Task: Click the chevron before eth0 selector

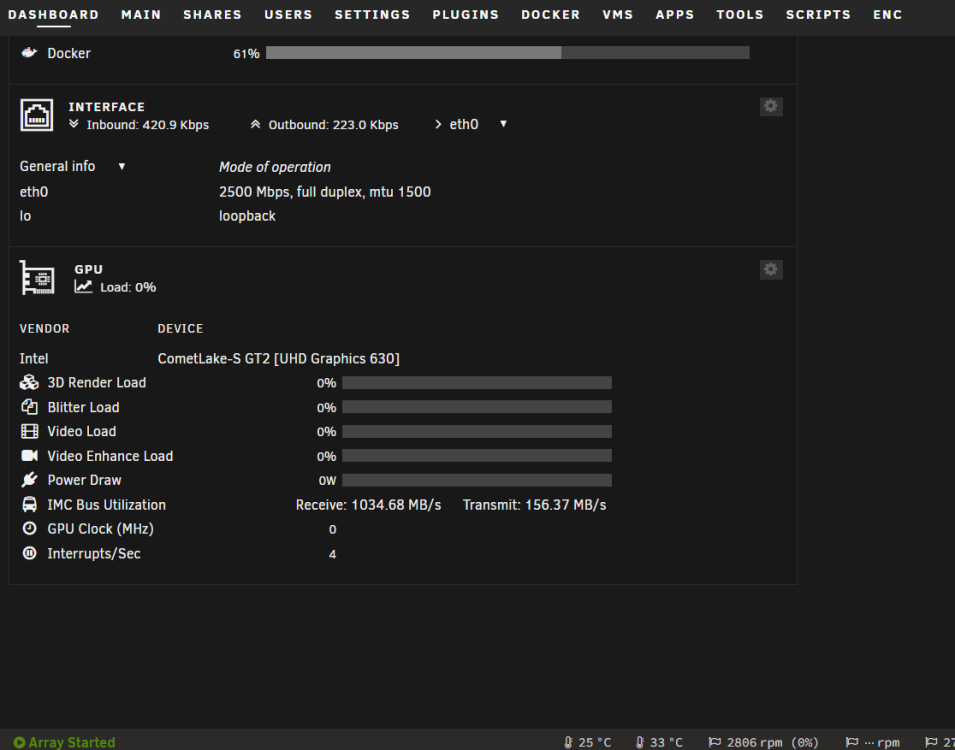Action: pos(438,124)
